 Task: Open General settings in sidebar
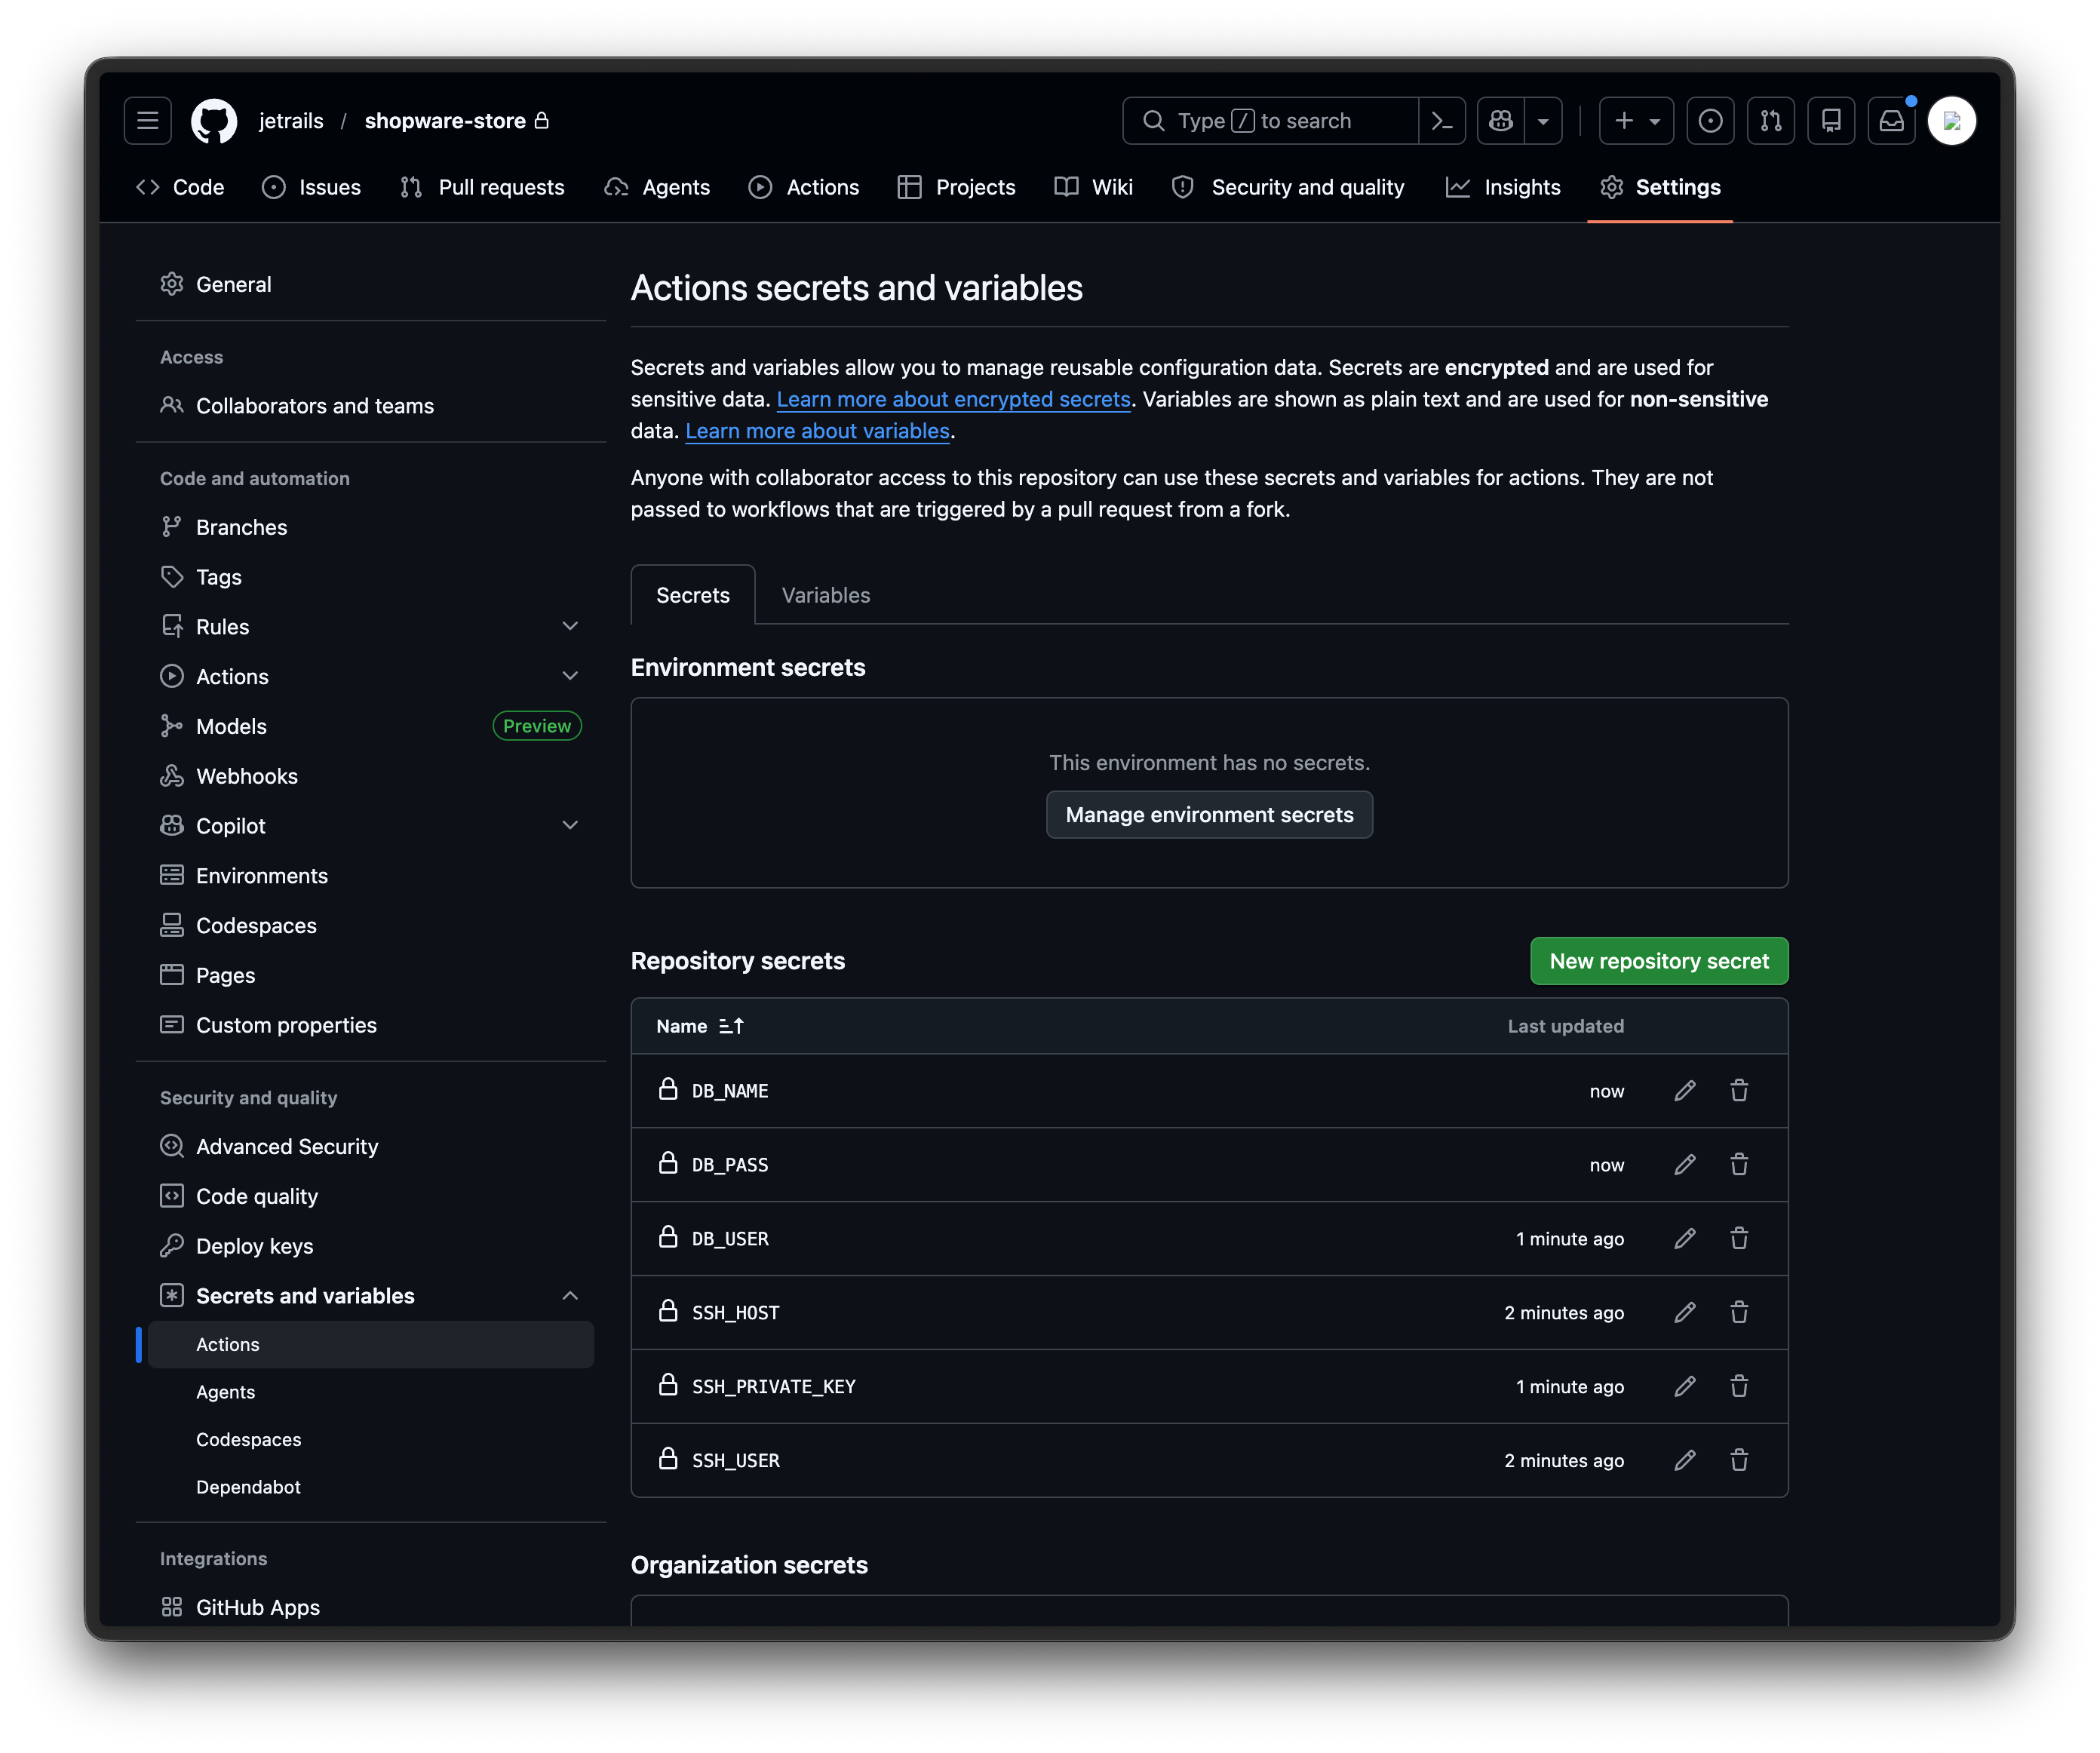[x=371, y=284]
